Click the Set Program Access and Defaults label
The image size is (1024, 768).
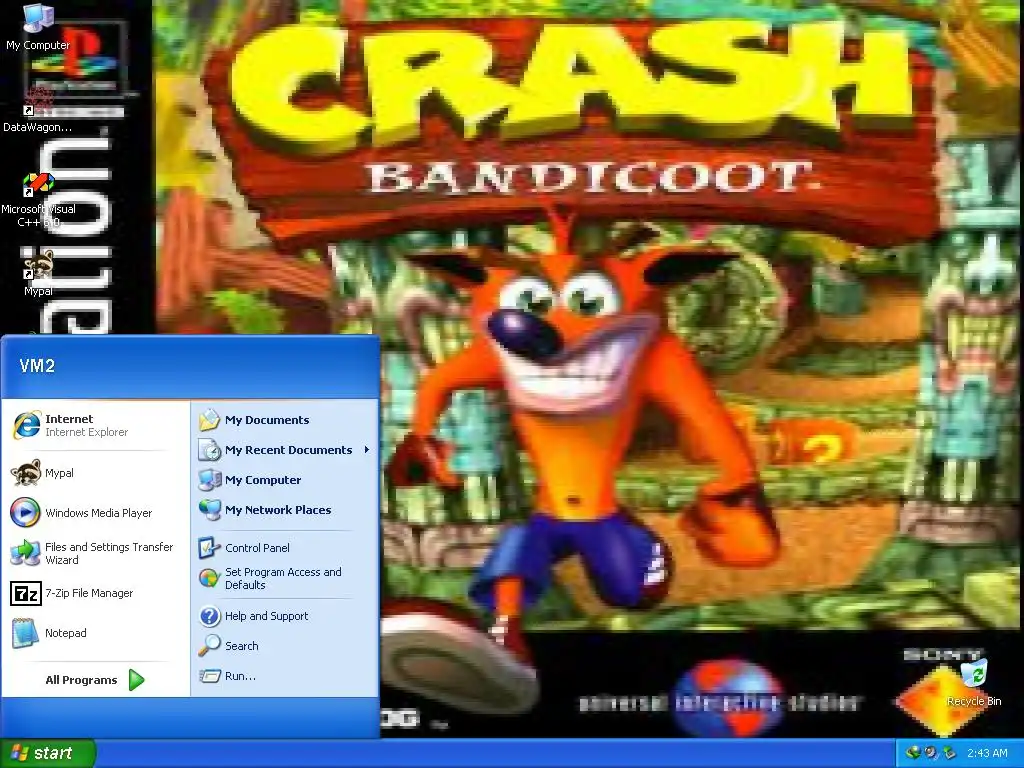pos(283,578)
